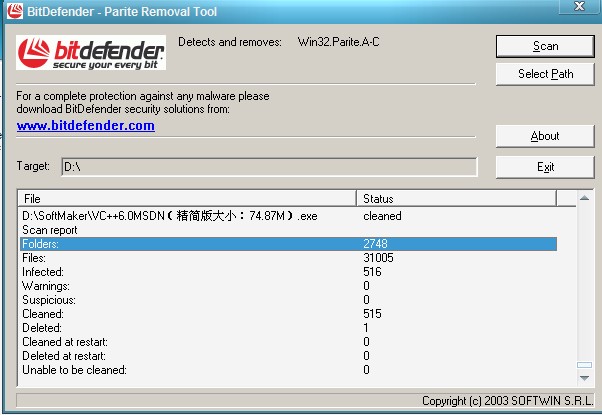Click the Deleted count 1
This screenshot has width=602, height=415.
click(x=366, y=327)
